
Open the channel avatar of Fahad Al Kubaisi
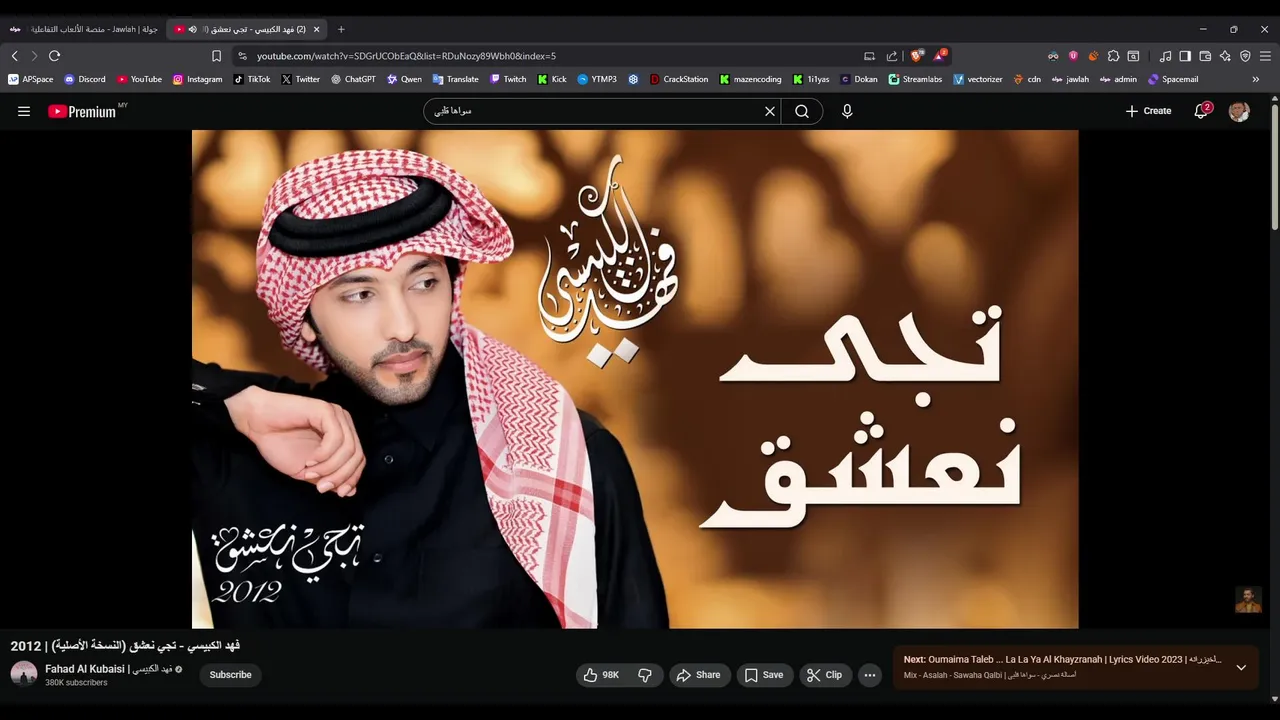point(24,675)
